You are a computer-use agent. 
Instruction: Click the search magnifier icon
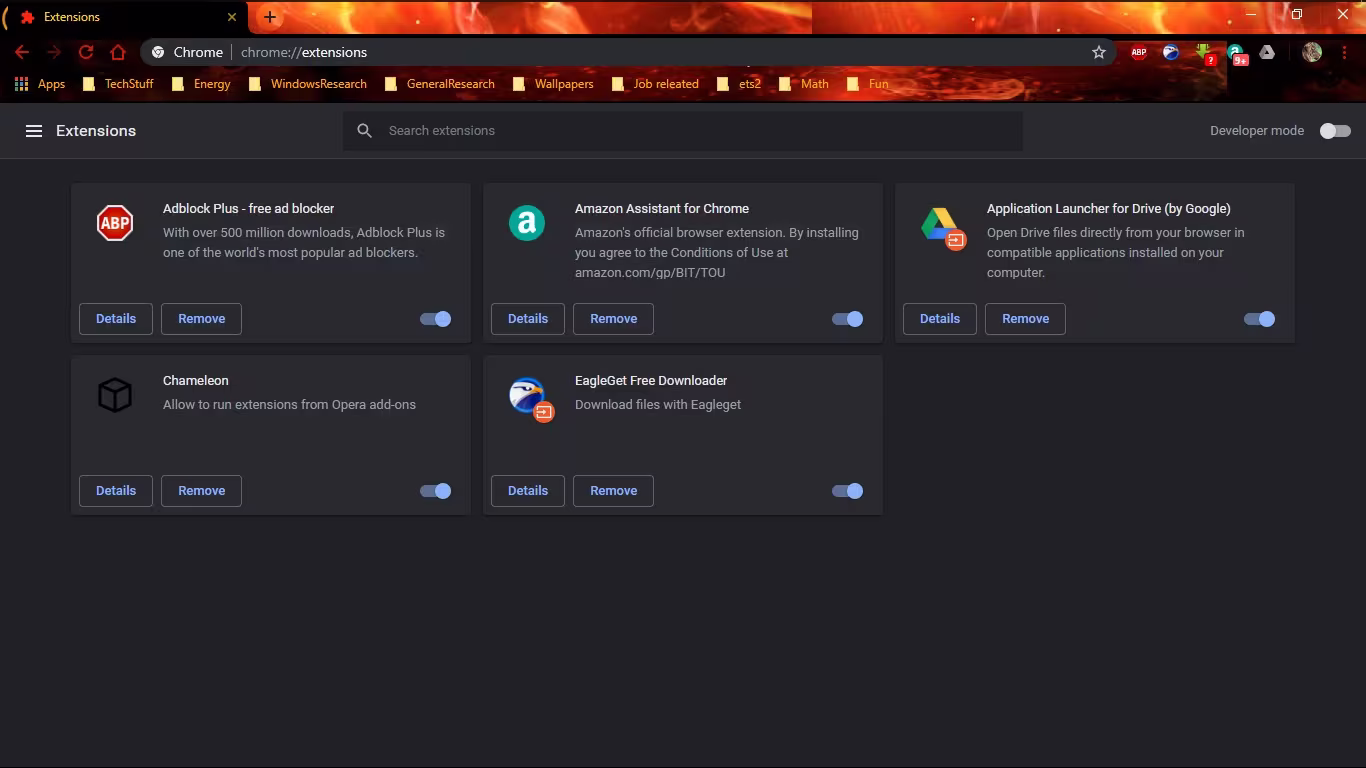pos(365,131)
